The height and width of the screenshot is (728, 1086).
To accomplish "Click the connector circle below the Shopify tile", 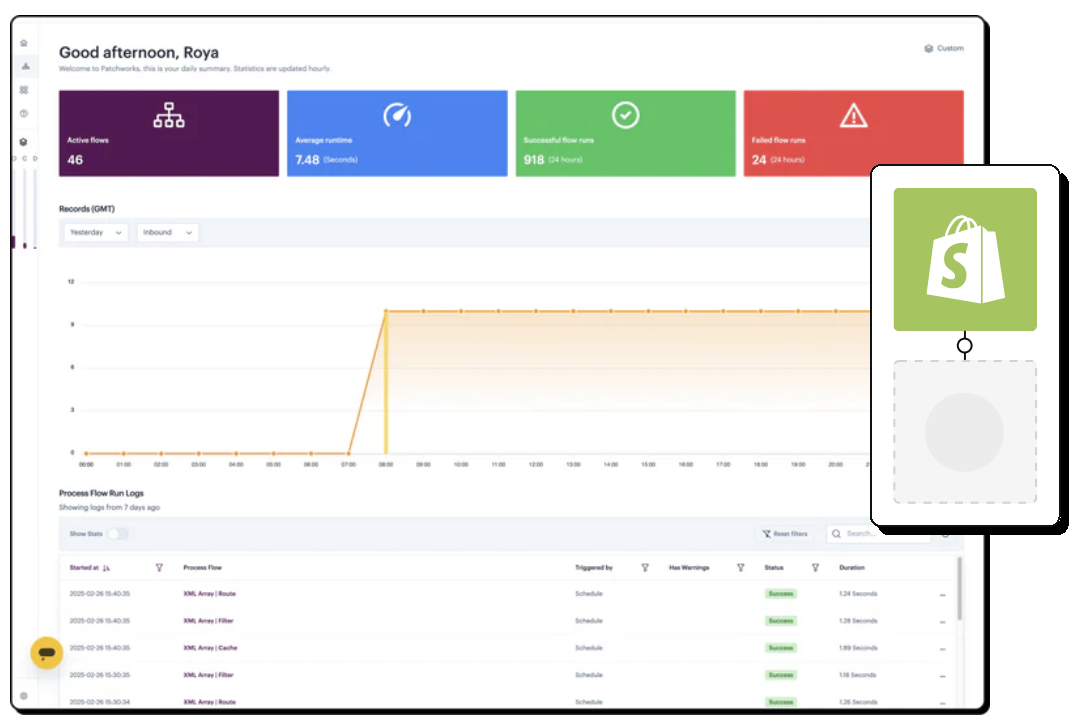I will (x=964, y=346).
